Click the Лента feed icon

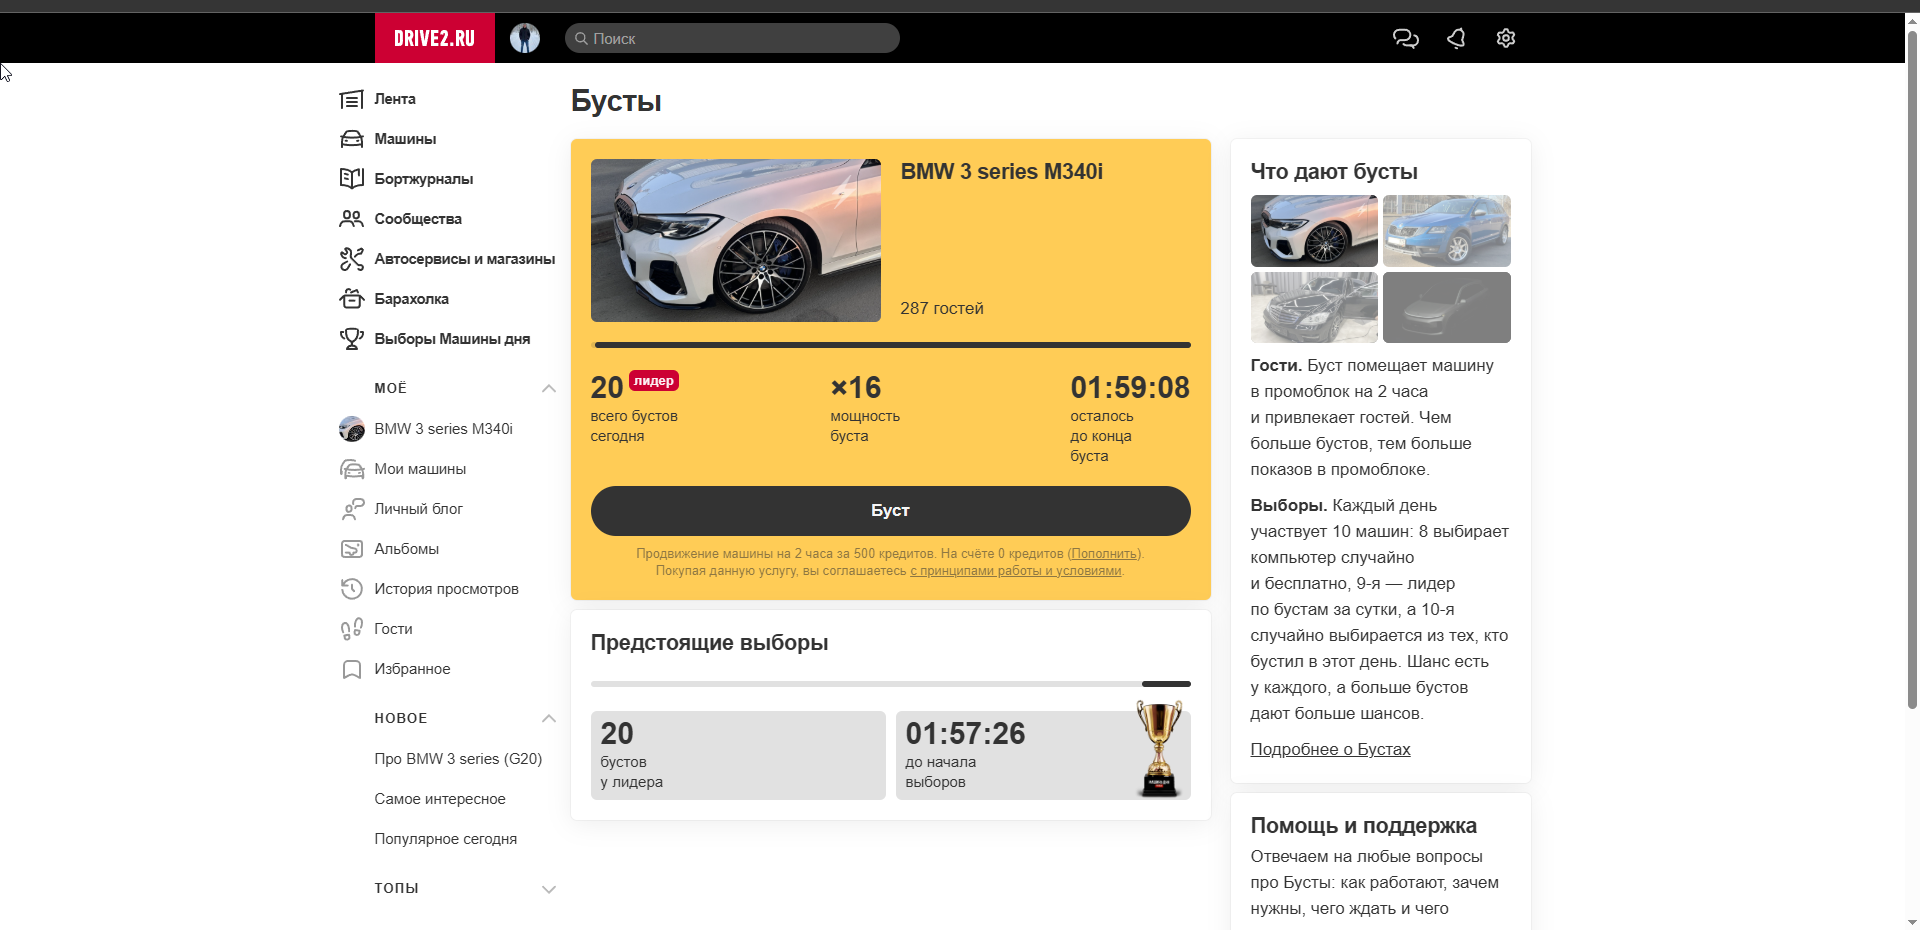(x=351, y=99)
